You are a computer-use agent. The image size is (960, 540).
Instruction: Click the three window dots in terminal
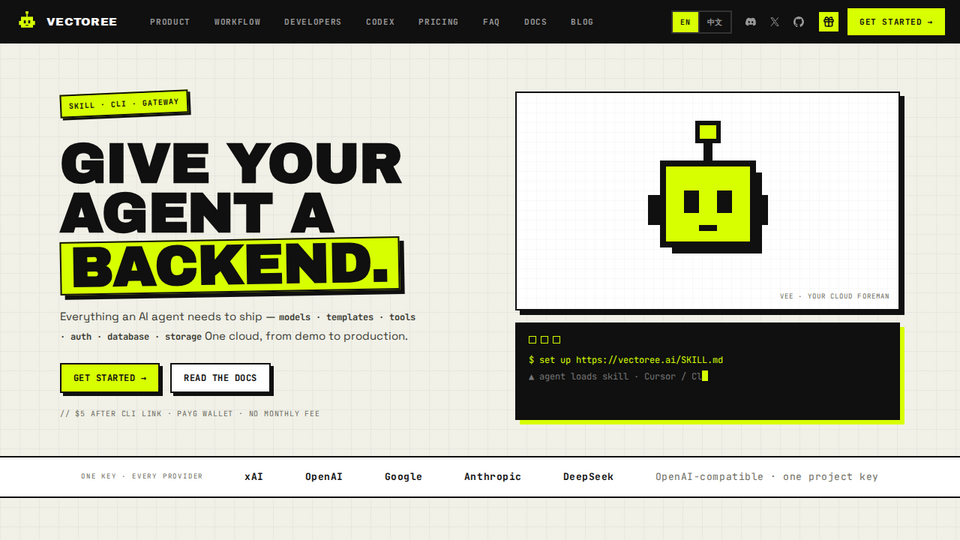click(x=544, y=340)
